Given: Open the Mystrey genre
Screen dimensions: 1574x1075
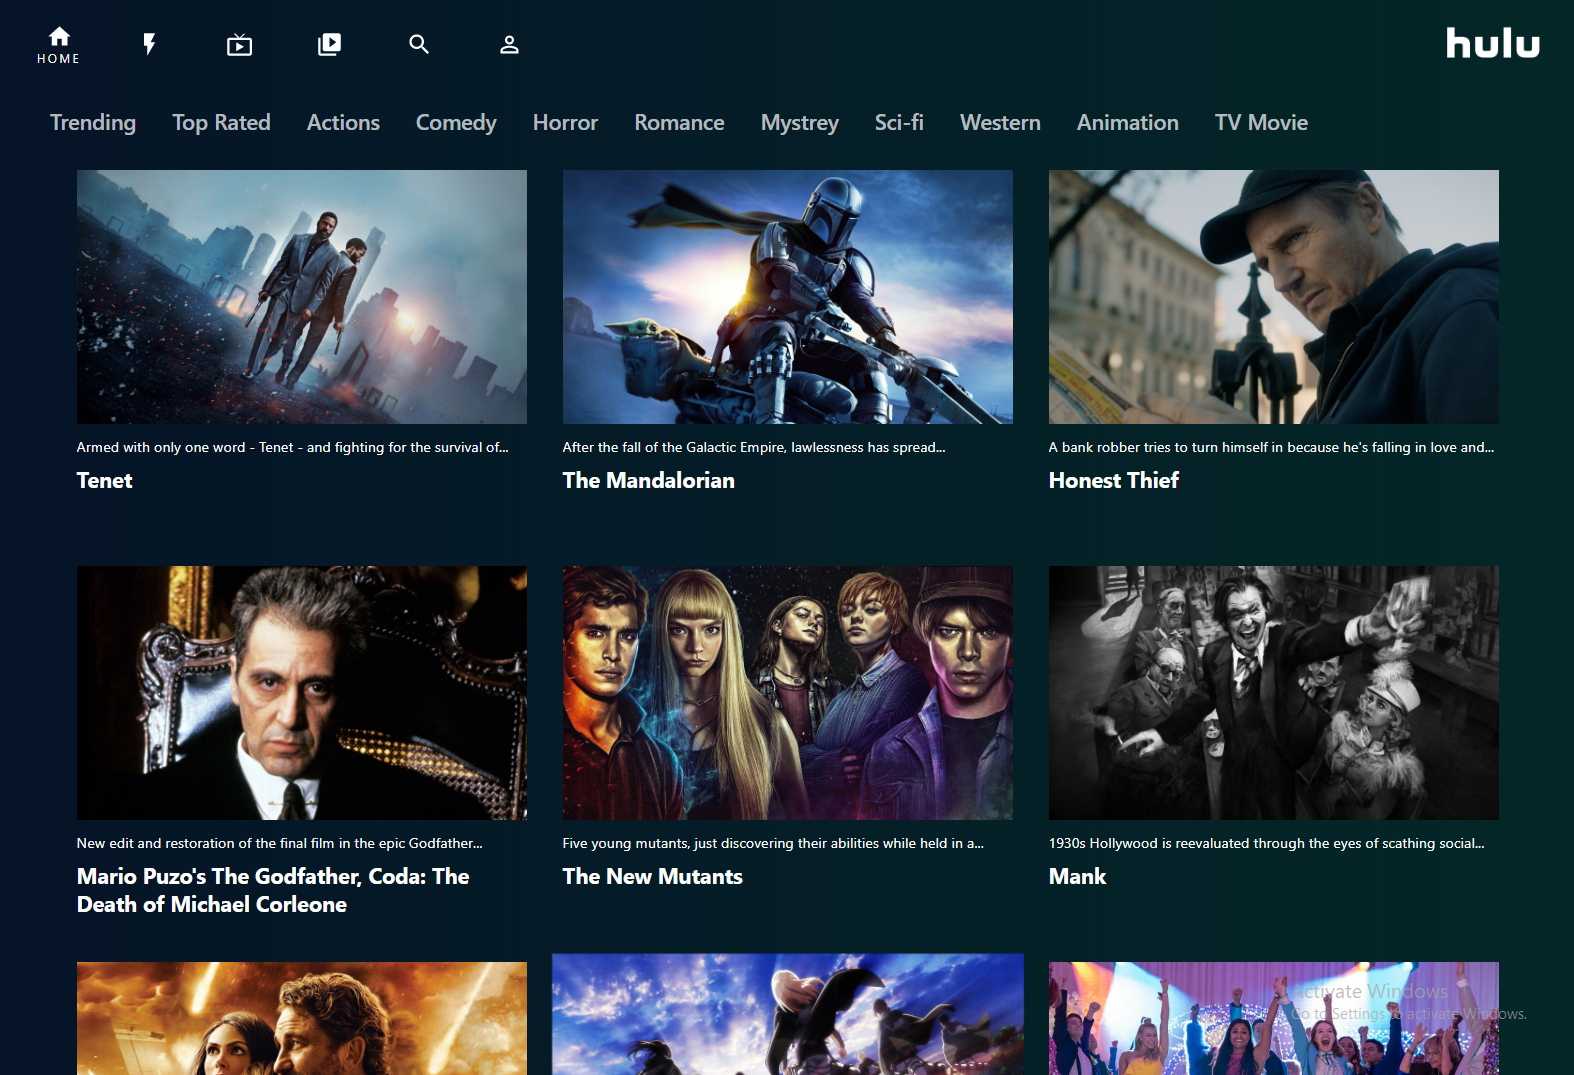Looking at the screenshot, I should (799, 123).
